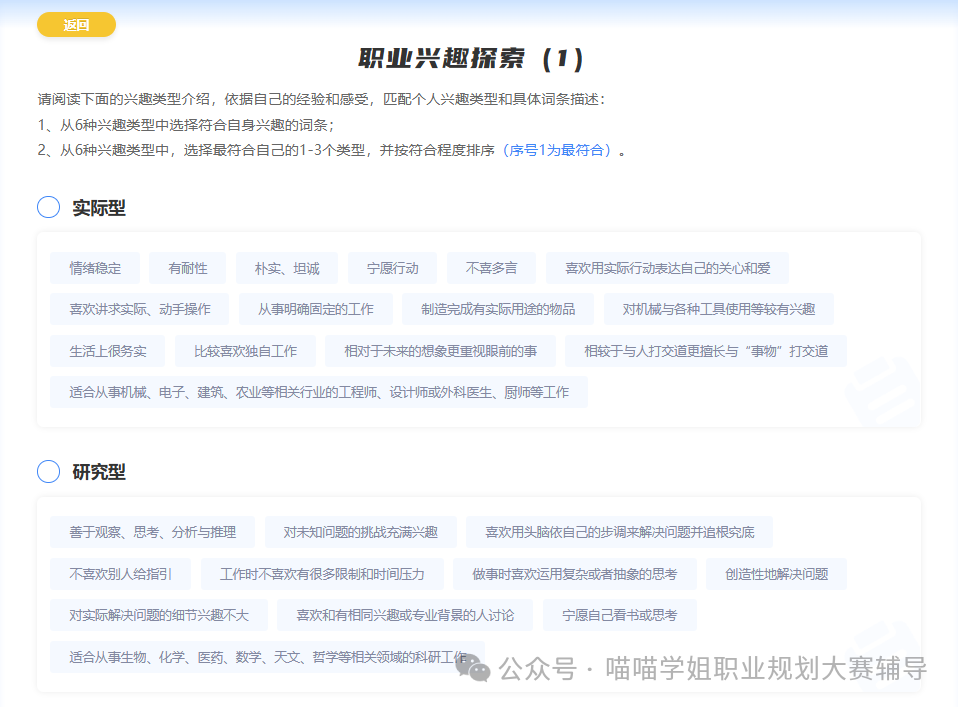The width and height of the screenshot is (958, 707).
Task: Select the 情绪稳定 tag
Action: pyautogui.click(x=95, y=268)
